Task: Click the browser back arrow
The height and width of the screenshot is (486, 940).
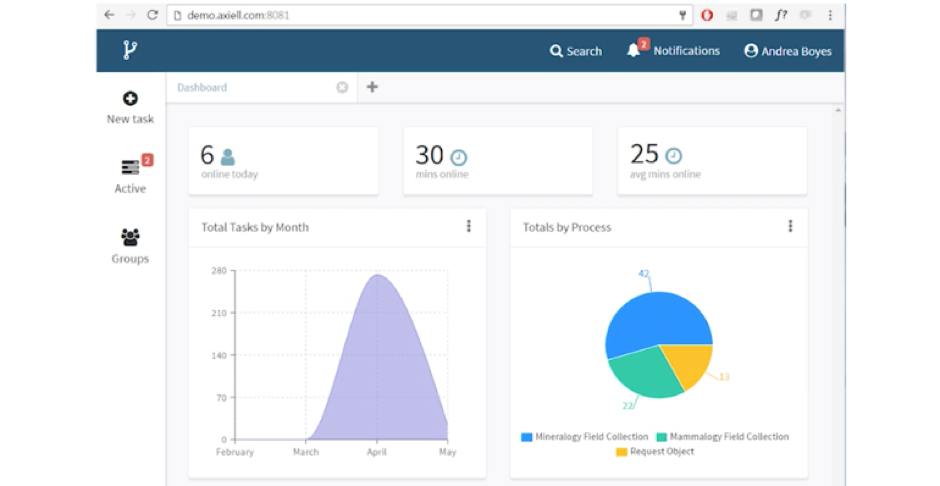Action: coord(109,15)
